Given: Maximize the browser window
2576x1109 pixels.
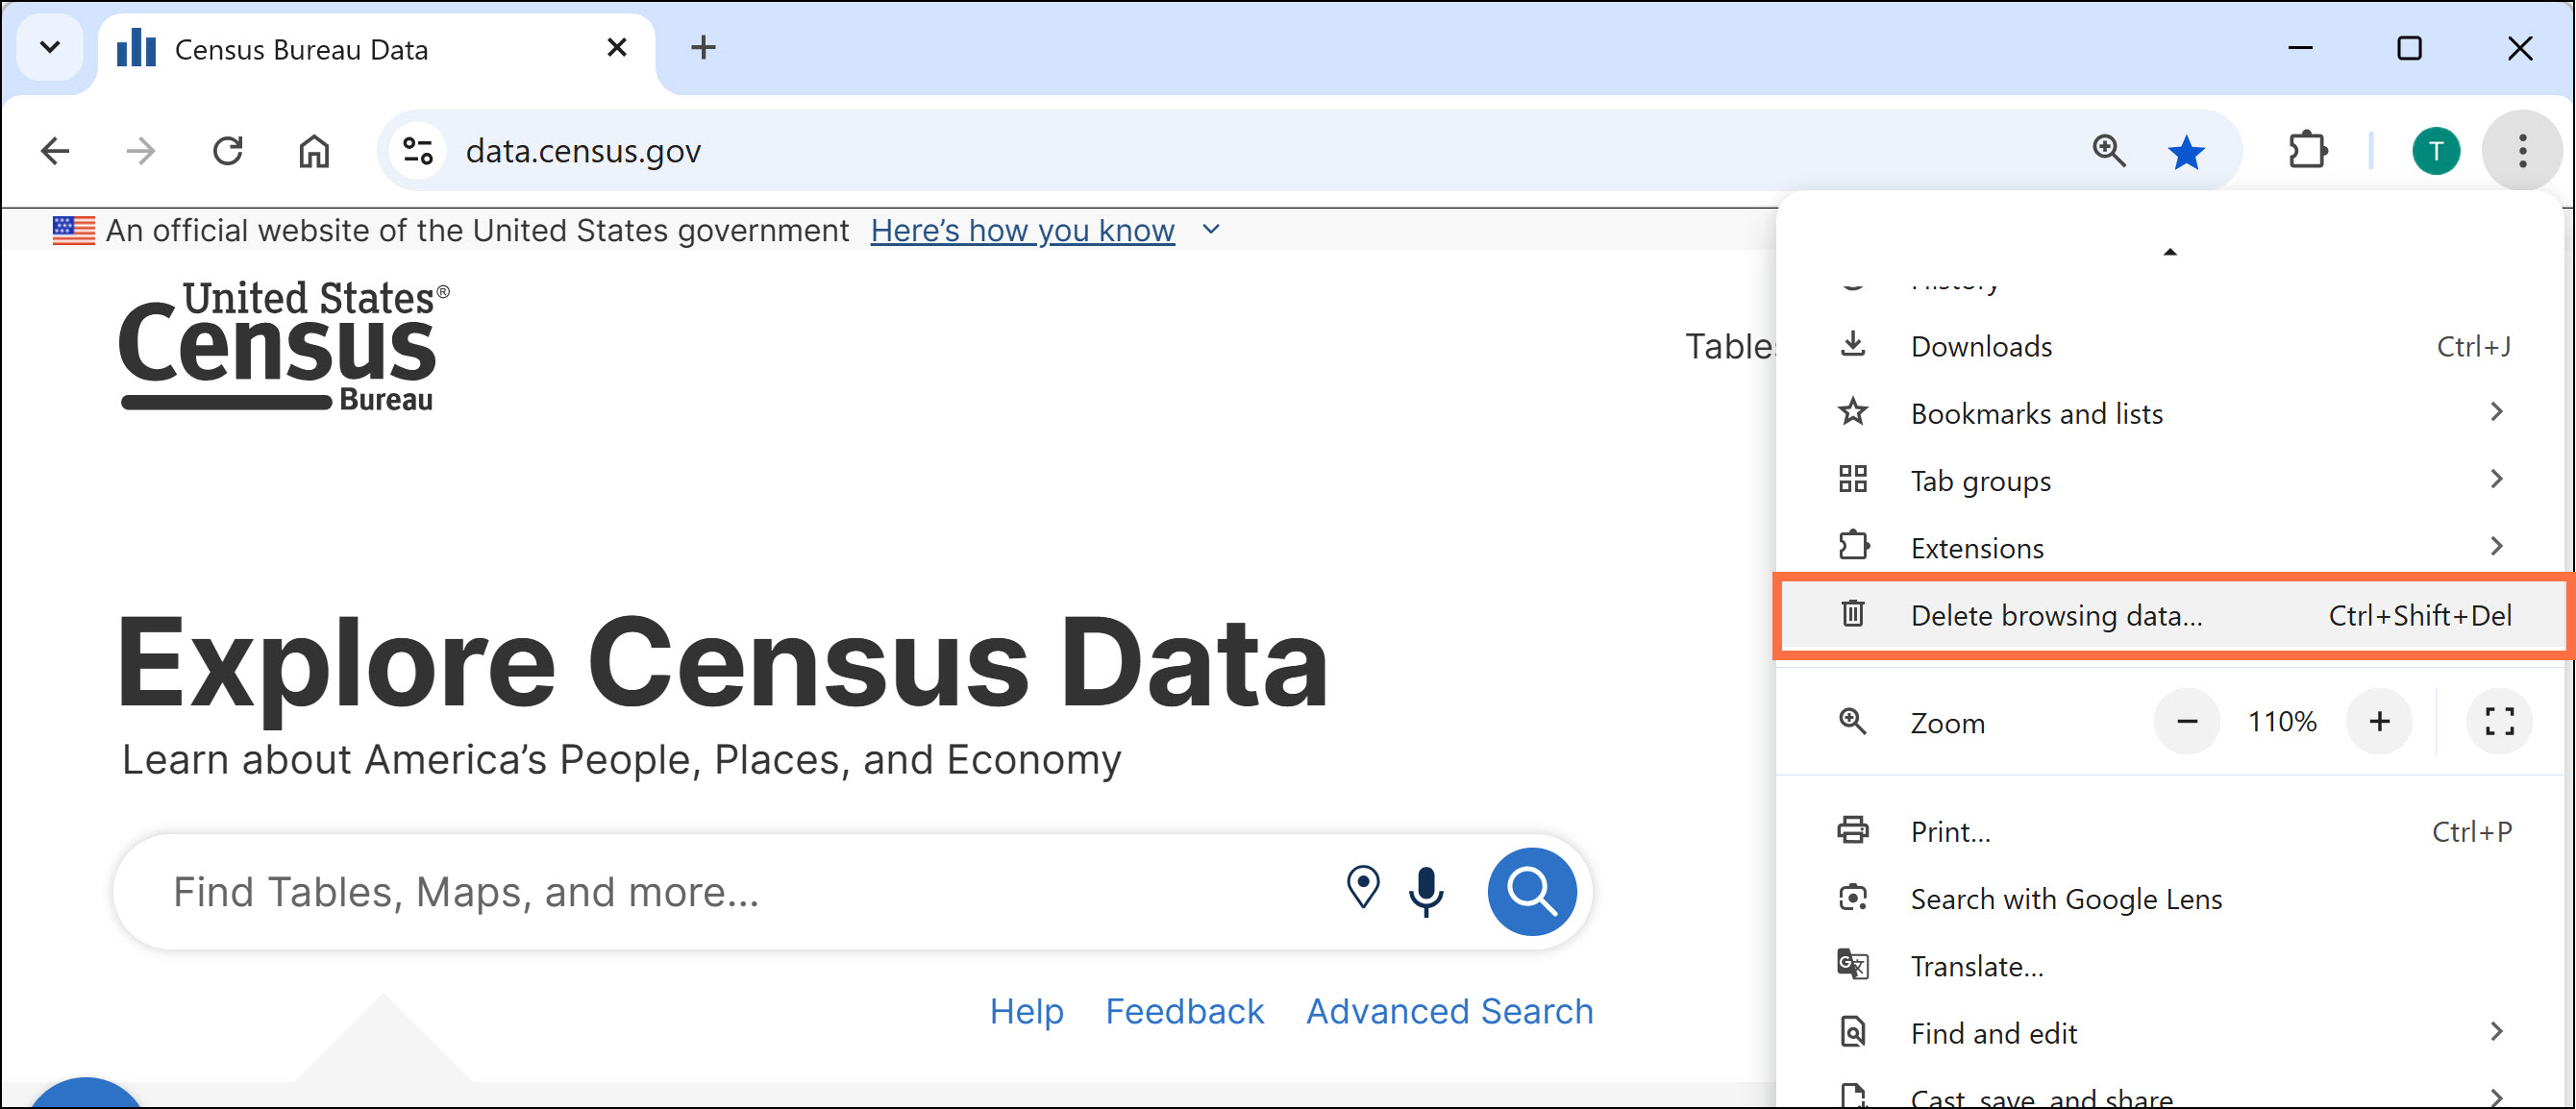Looking at the screenshot, I should [x=2409, y=47].
